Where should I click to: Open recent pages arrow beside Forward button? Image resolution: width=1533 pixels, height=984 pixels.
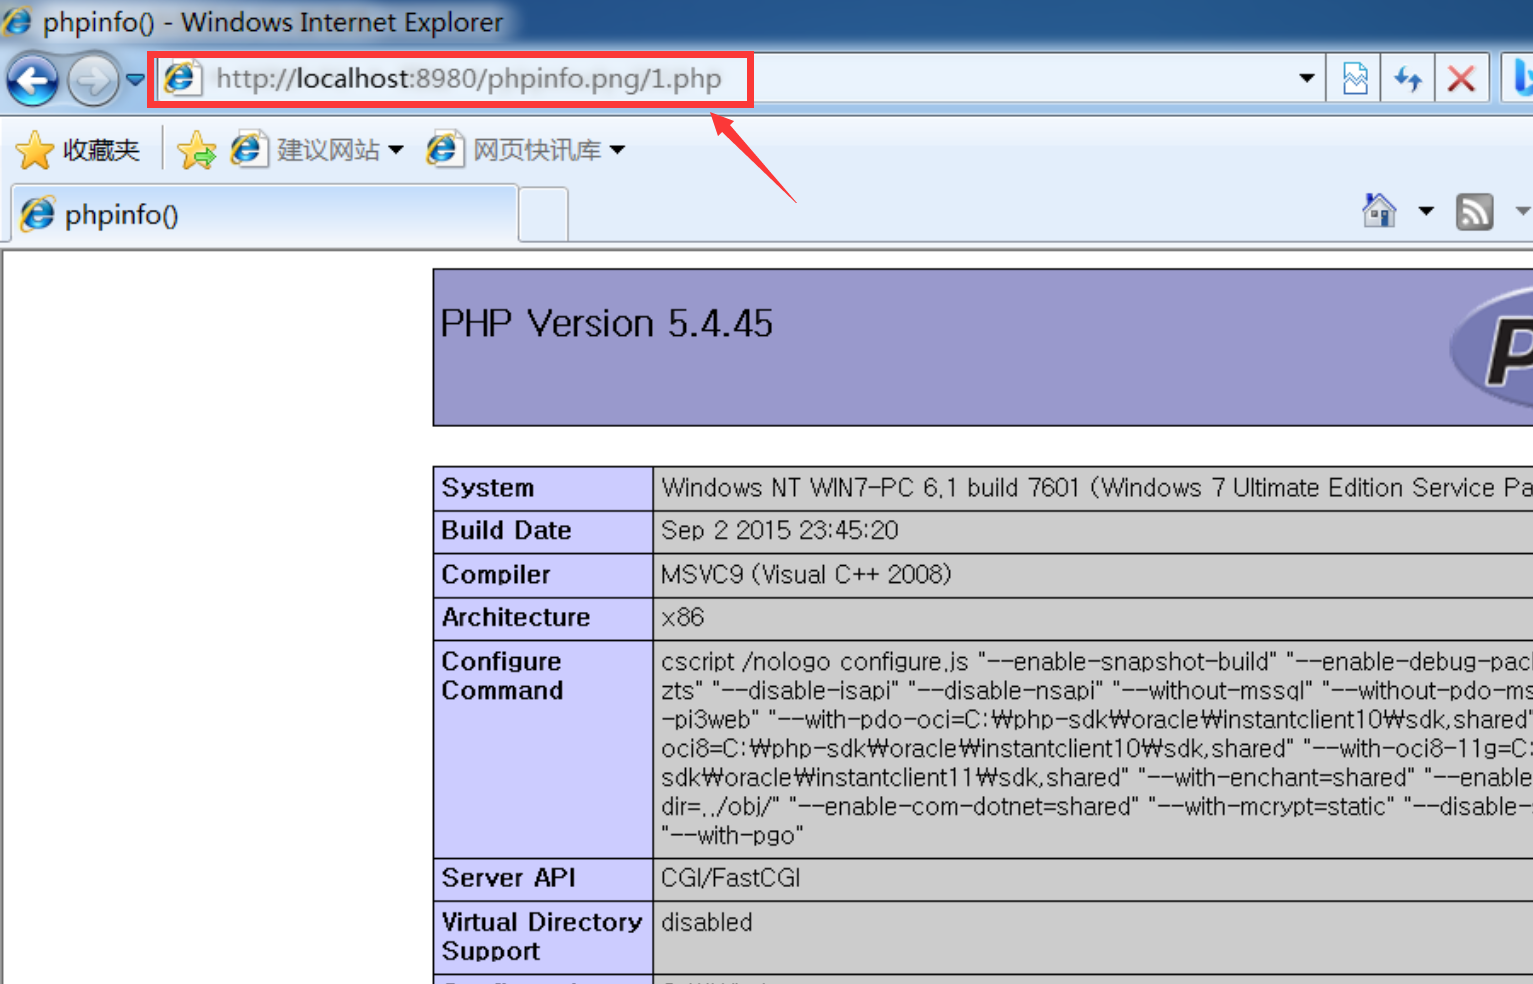pyautogui.click(x=135, y=80)
